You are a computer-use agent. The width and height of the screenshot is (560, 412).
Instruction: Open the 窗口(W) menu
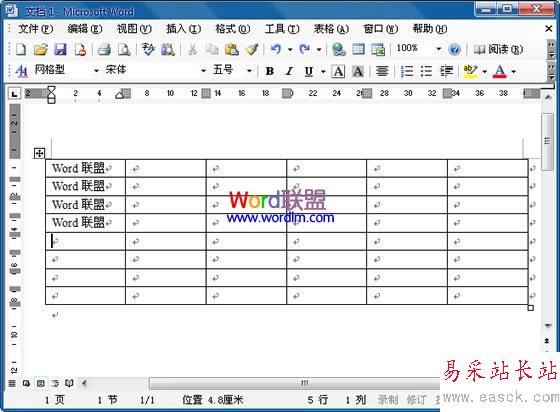click(381, 29)
